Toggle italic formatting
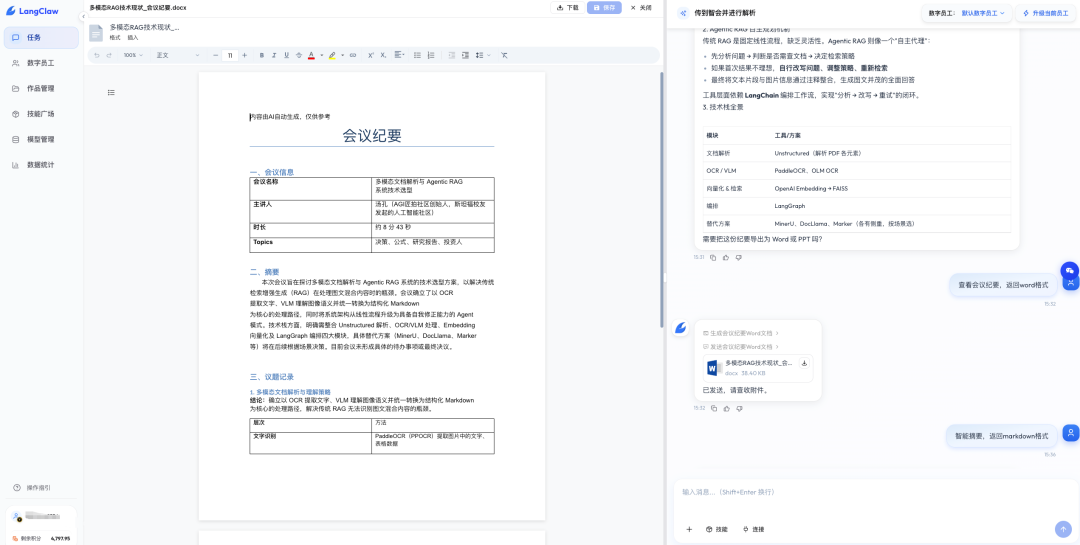 (x=274, y=55)
